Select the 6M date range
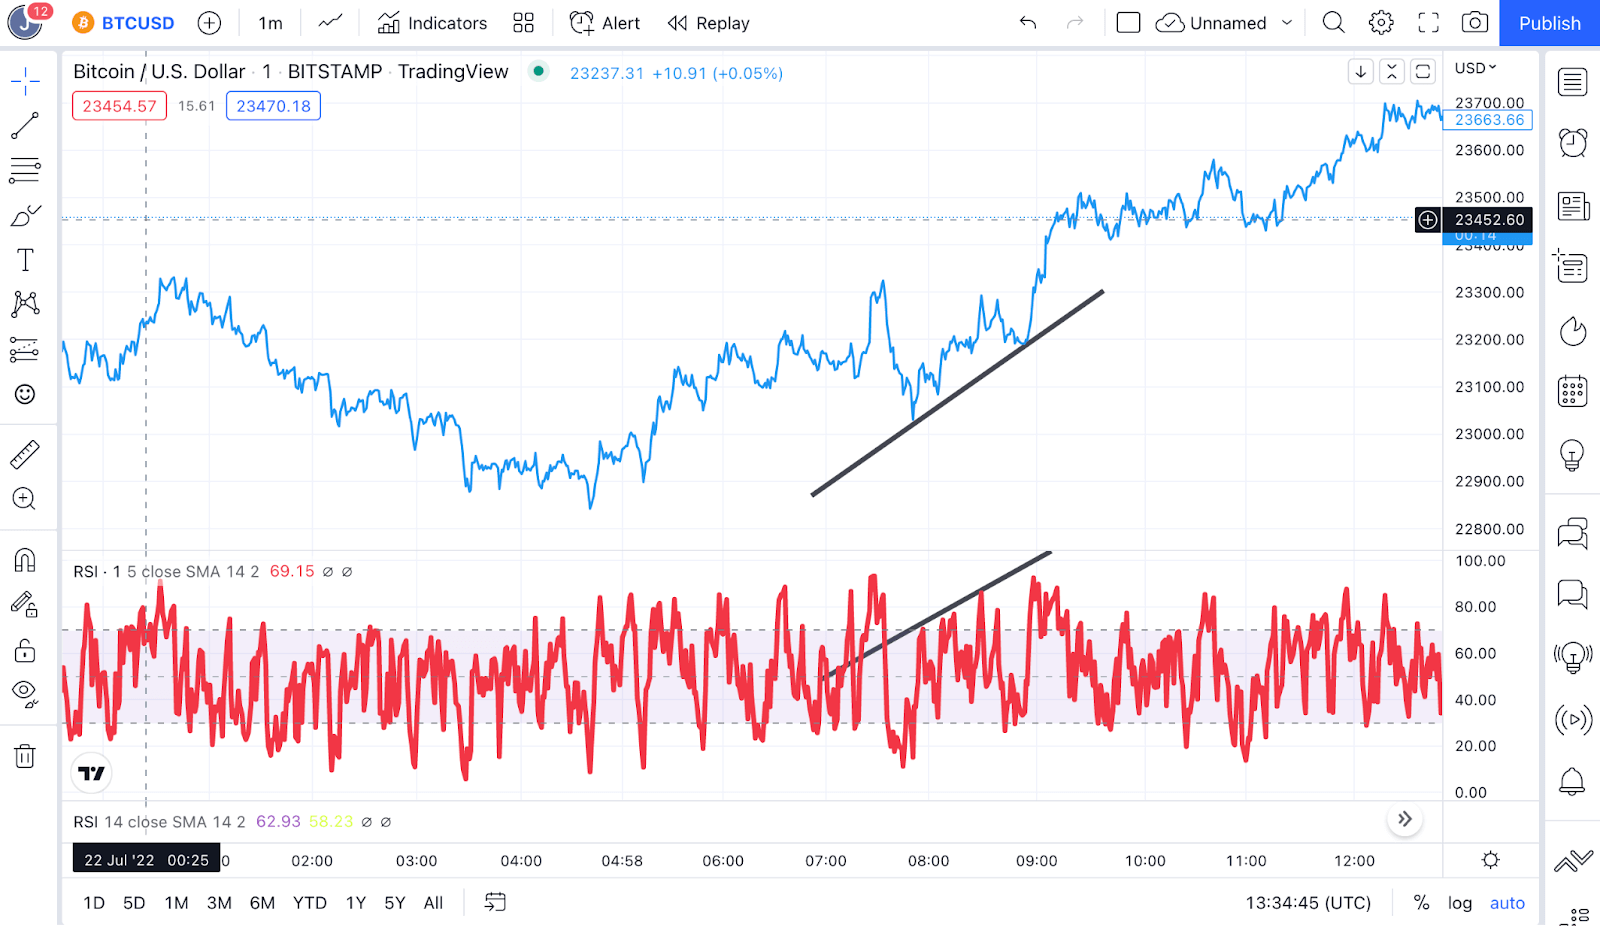Screen dimensions: 1600x926 [x=262, y=903]
